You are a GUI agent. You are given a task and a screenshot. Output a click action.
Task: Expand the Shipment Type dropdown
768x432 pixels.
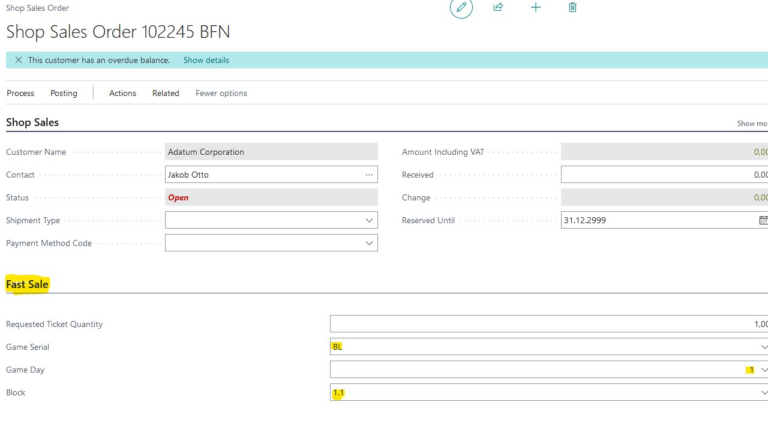coord(369,220)
